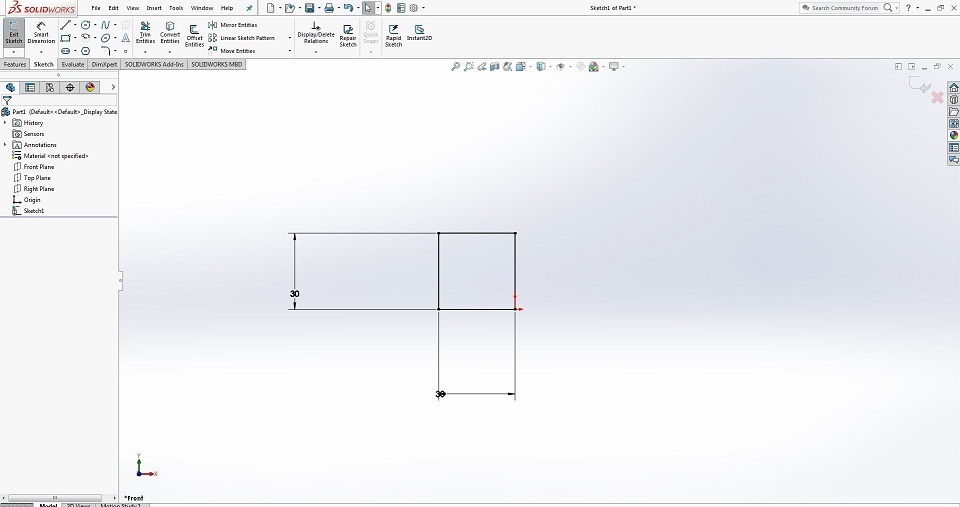Switch to the SOLIDWORKS MBD tab

pyautogui.click(x=217, y=64)
